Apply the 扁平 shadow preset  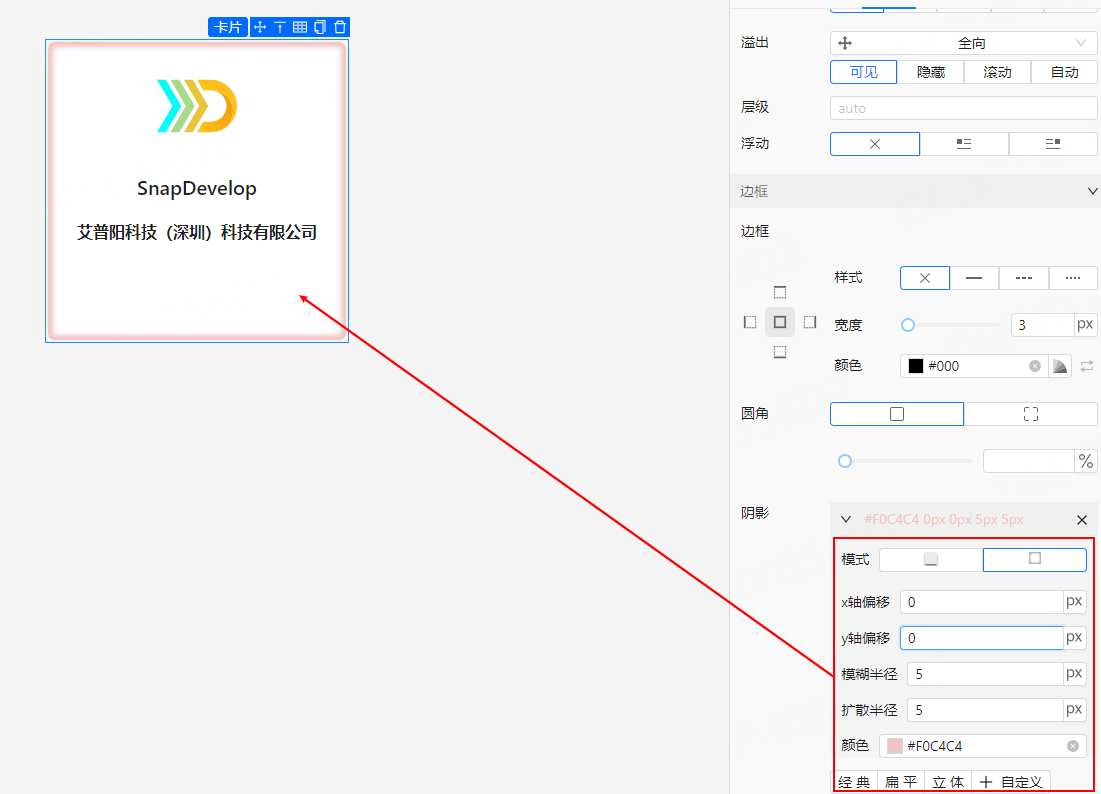click(x=901, y=782)
